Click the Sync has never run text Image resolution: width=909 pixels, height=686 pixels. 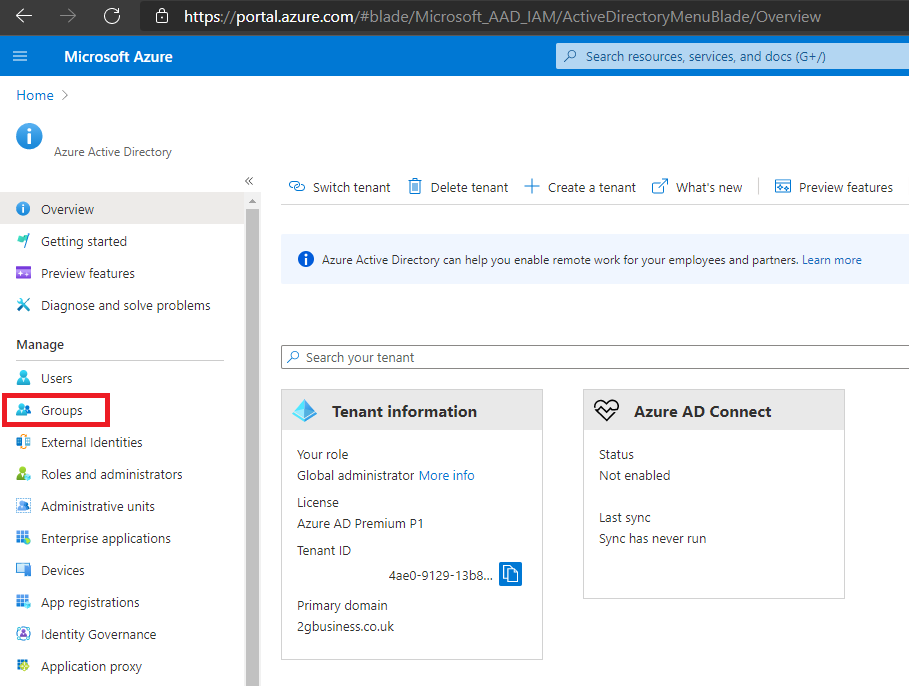(x=652, y=539)
